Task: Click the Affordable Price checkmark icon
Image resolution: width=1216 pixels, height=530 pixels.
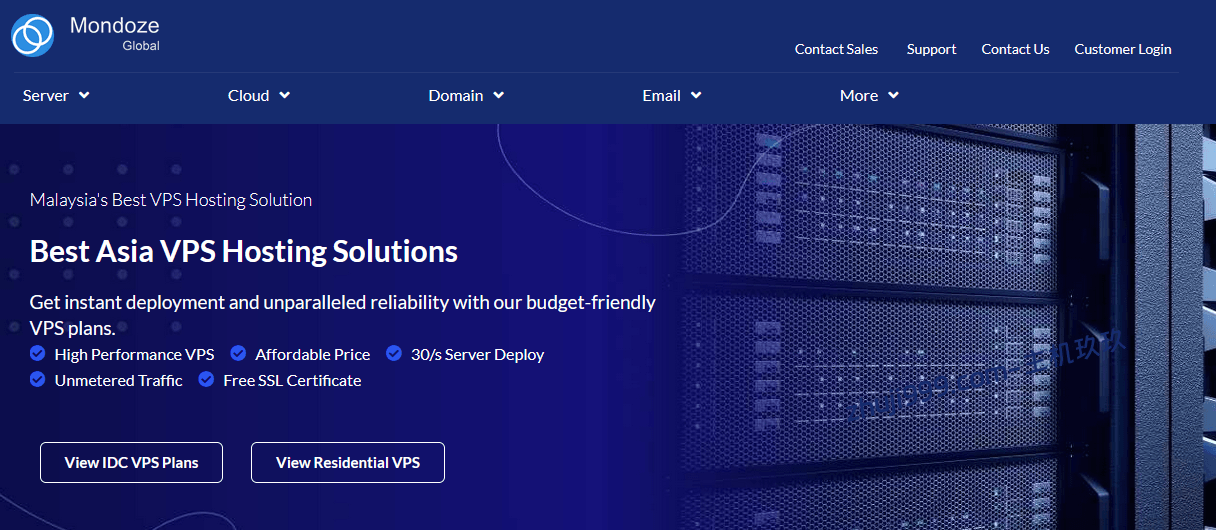Action: (x=238, y=354)
